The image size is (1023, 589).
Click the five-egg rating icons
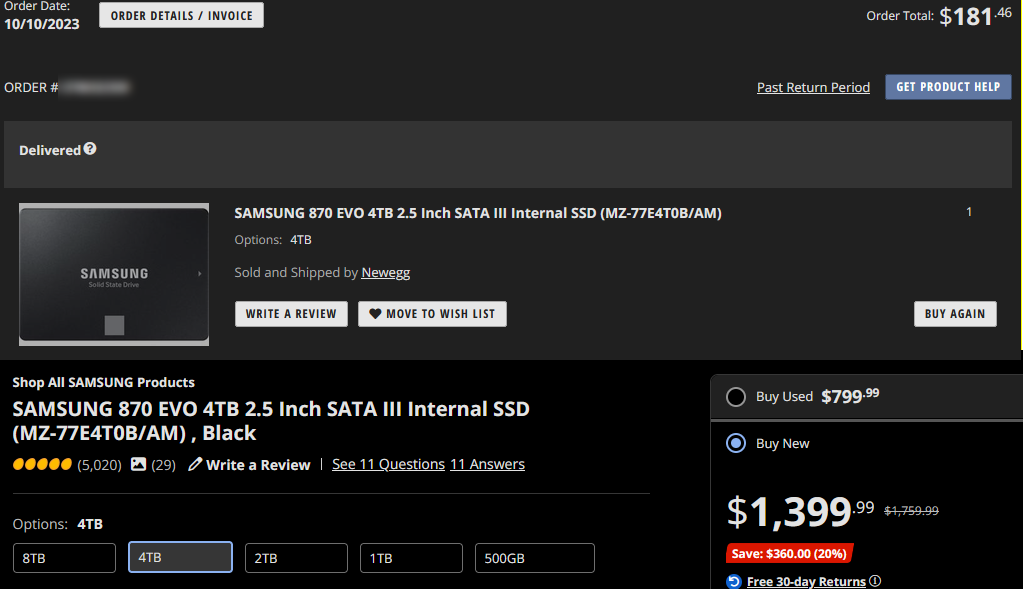(x=42, y=464)
